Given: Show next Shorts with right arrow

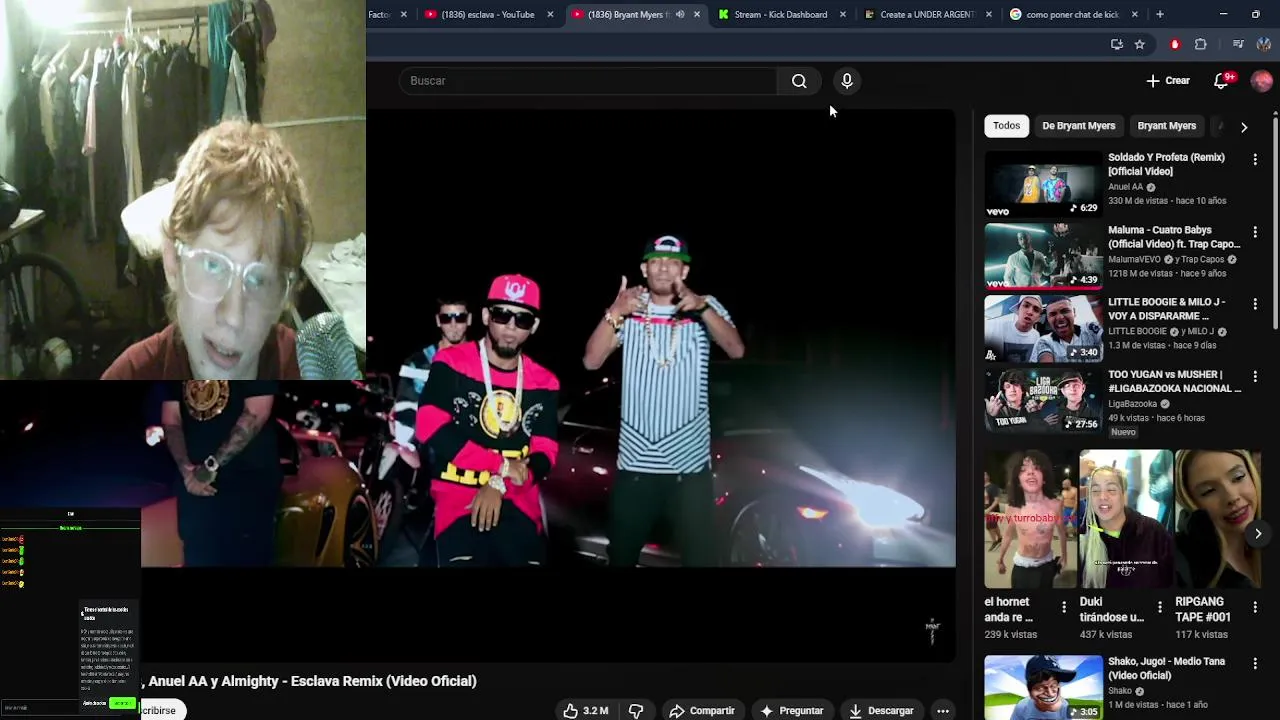Looking at the screenshot, I should tap(1258, 533).
